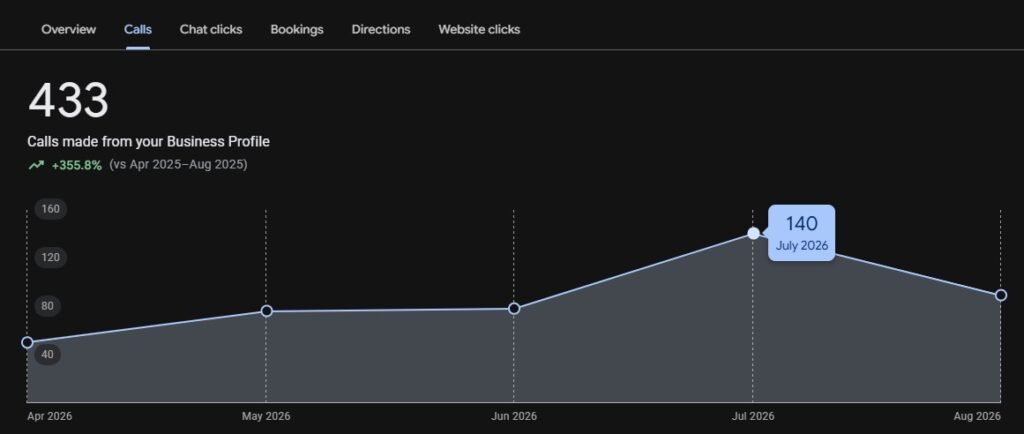Click the 'Apr 2026' x-axis label
1024x434 pixels.
(x=50, y=416)
